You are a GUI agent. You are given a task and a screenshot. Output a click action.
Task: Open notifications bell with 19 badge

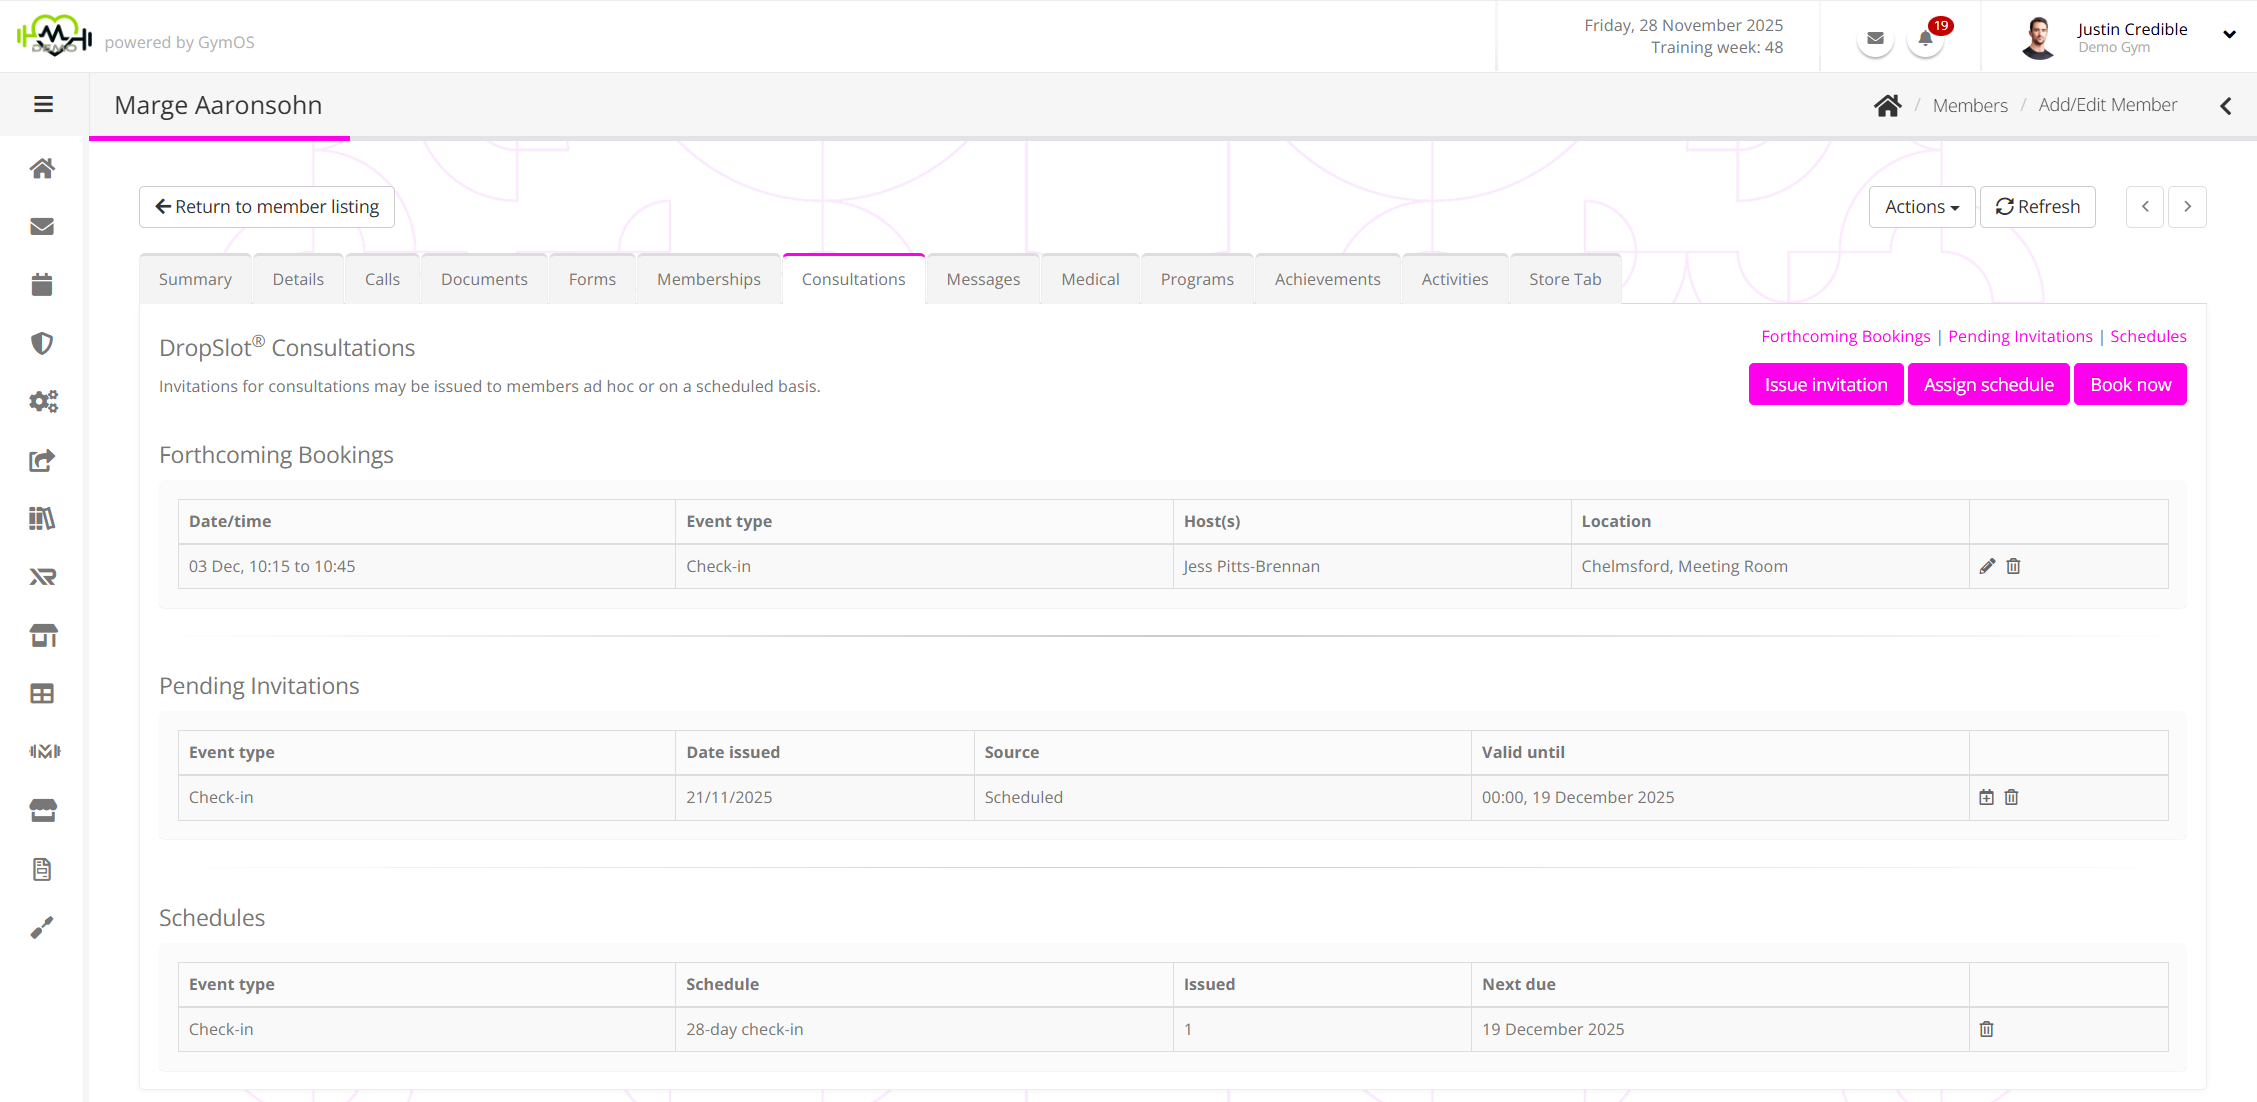pyautogui.click(x=1925, y=40)
